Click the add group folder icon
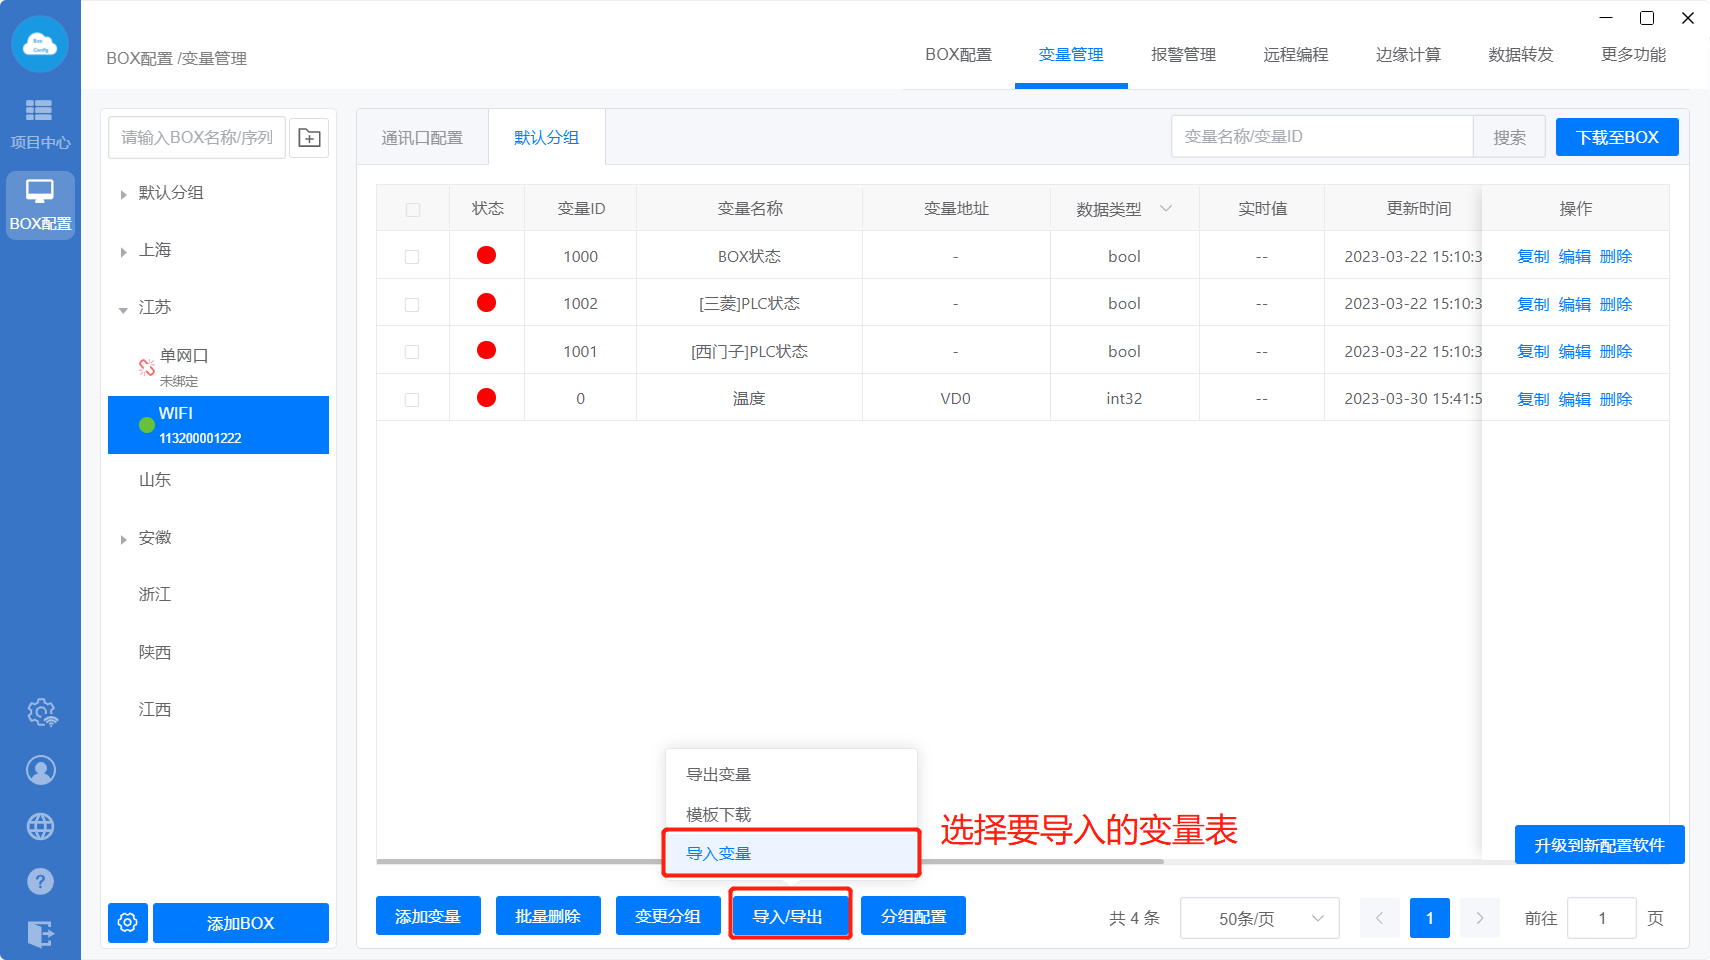The width and height of the screenshot is (1710, 960). 310,138
